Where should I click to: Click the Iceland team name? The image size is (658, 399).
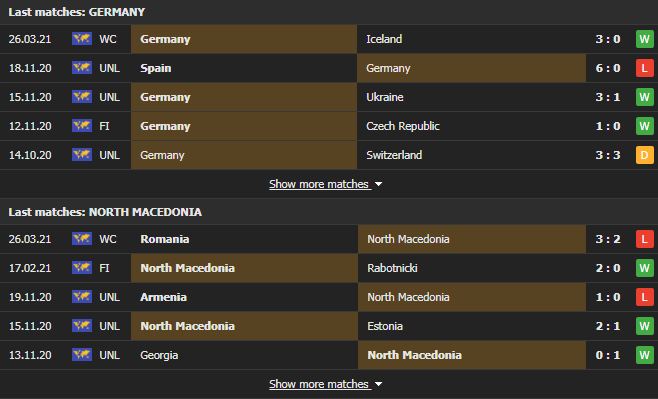(384, 39)
